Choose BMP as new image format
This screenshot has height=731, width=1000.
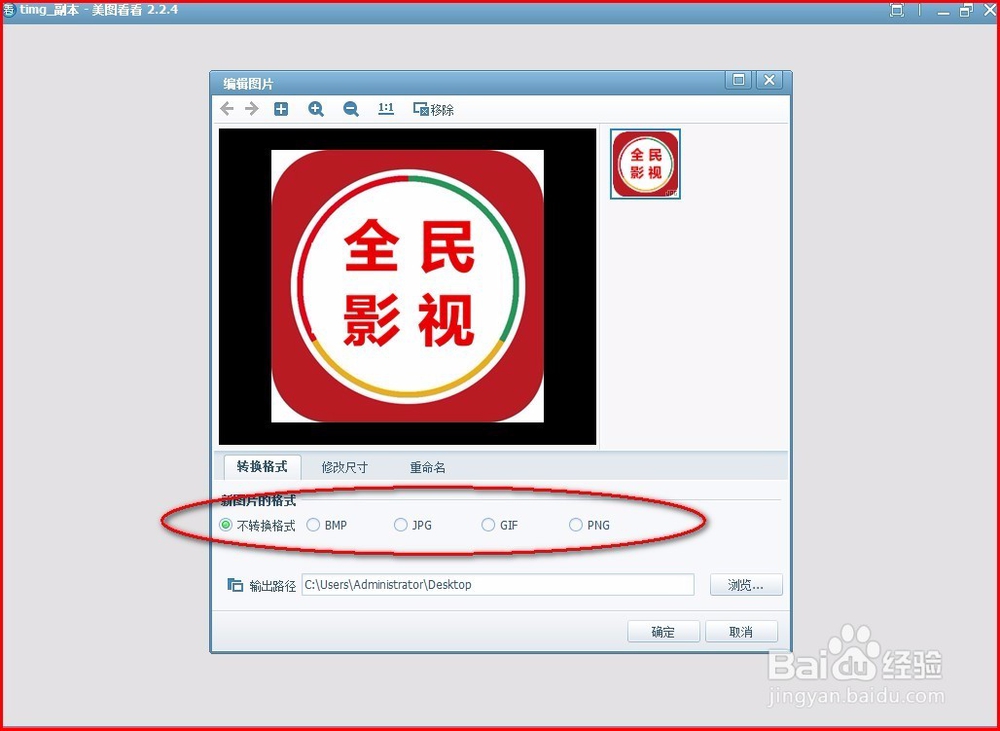pyautogui.click(x=327, y=525)
